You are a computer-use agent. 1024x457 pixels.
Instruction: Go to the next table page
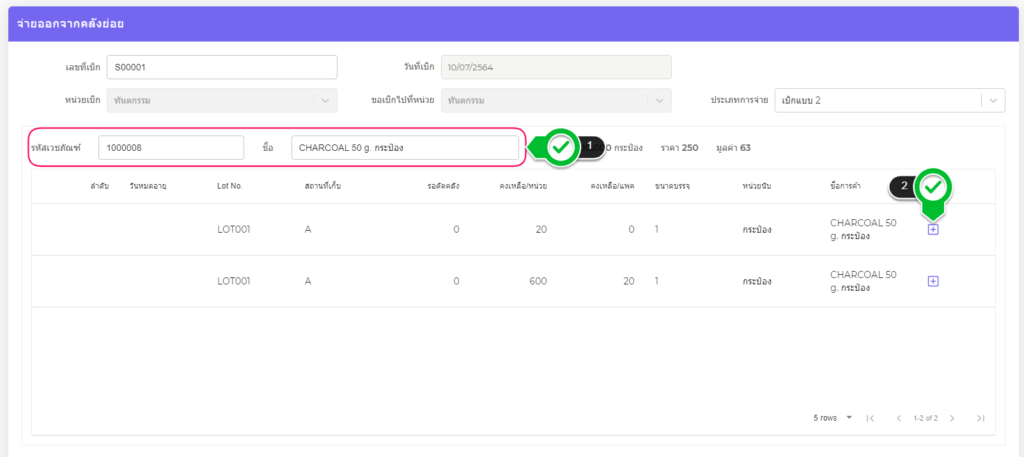(952, 418)
